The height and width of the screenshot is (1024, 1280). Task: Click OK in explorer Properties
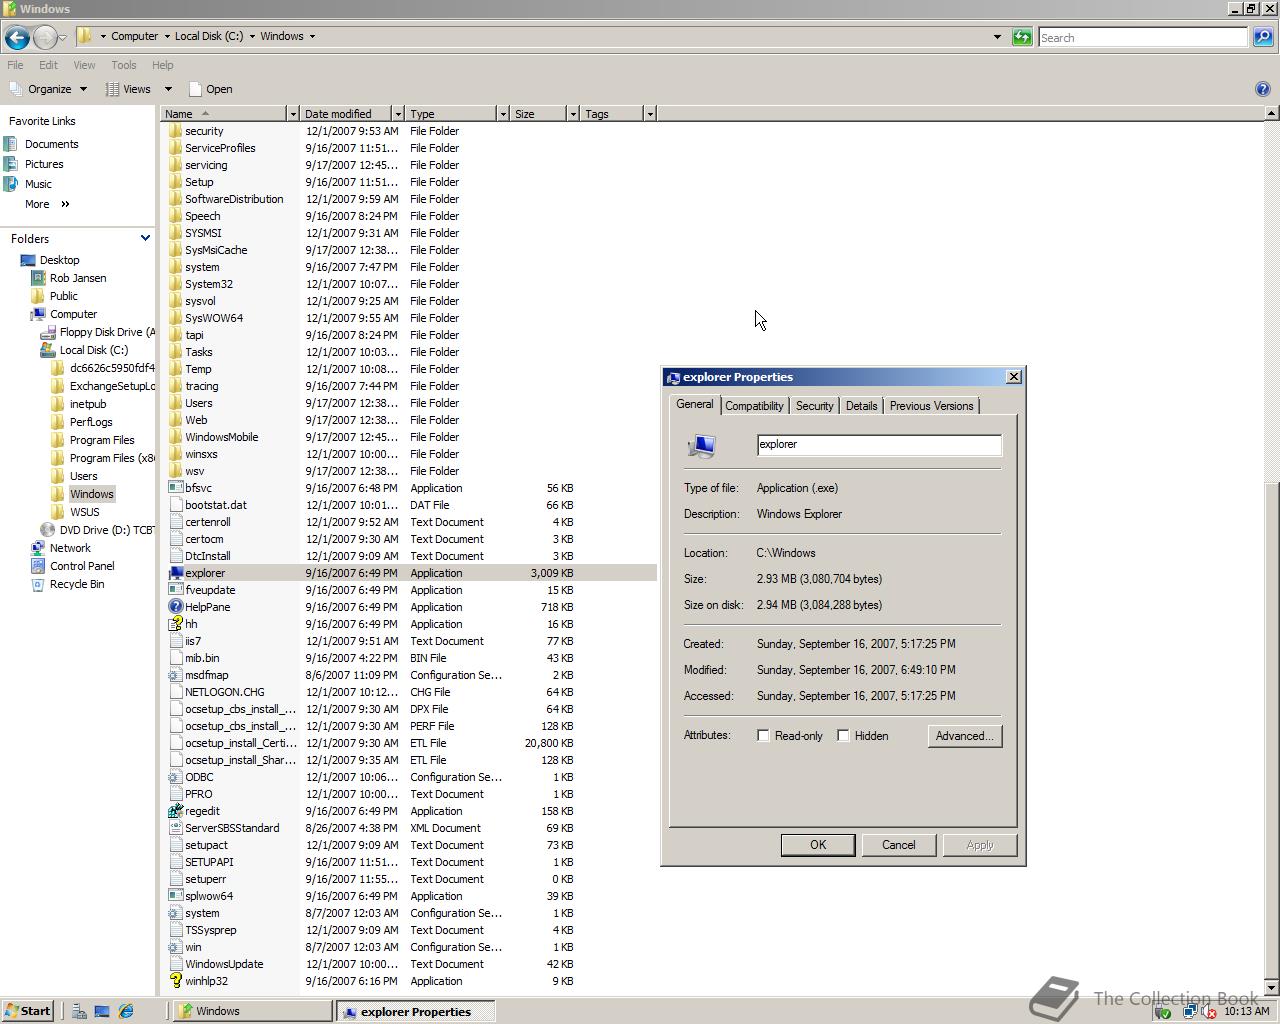[818, 845]
